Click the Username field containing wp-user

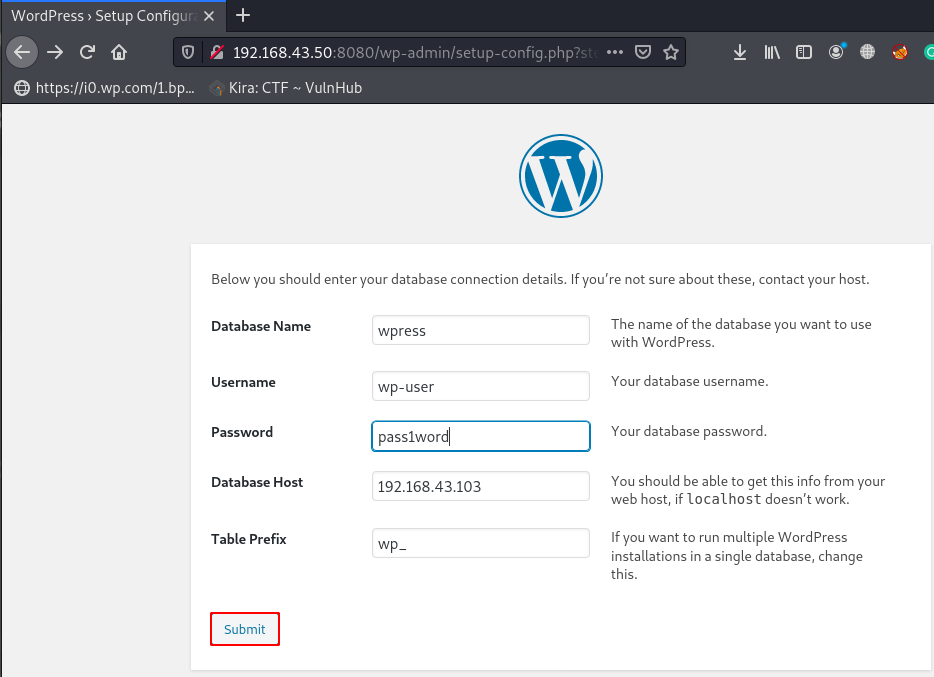(481, 386)
